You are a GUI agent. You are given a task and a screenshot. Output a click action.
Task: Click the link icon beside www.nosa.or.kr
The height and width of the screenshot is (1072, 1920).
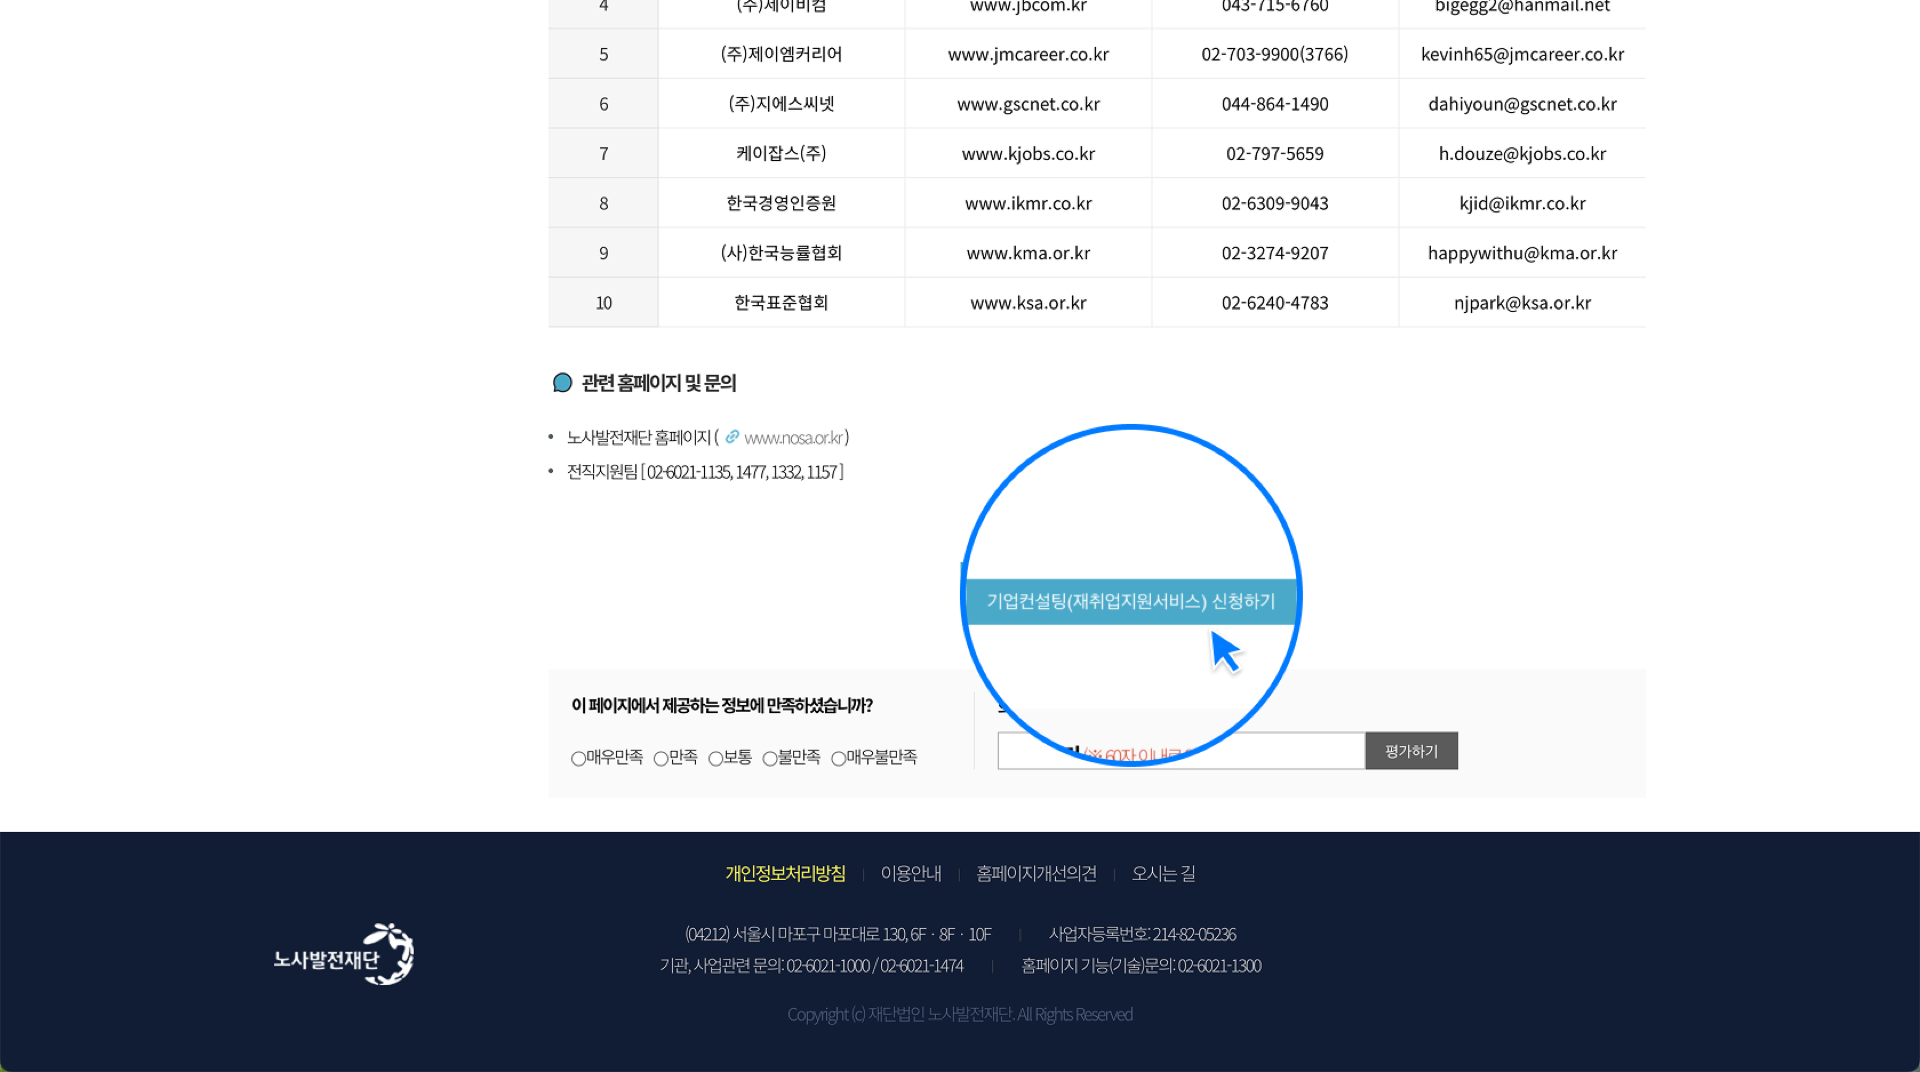click(x=732, y=437)
